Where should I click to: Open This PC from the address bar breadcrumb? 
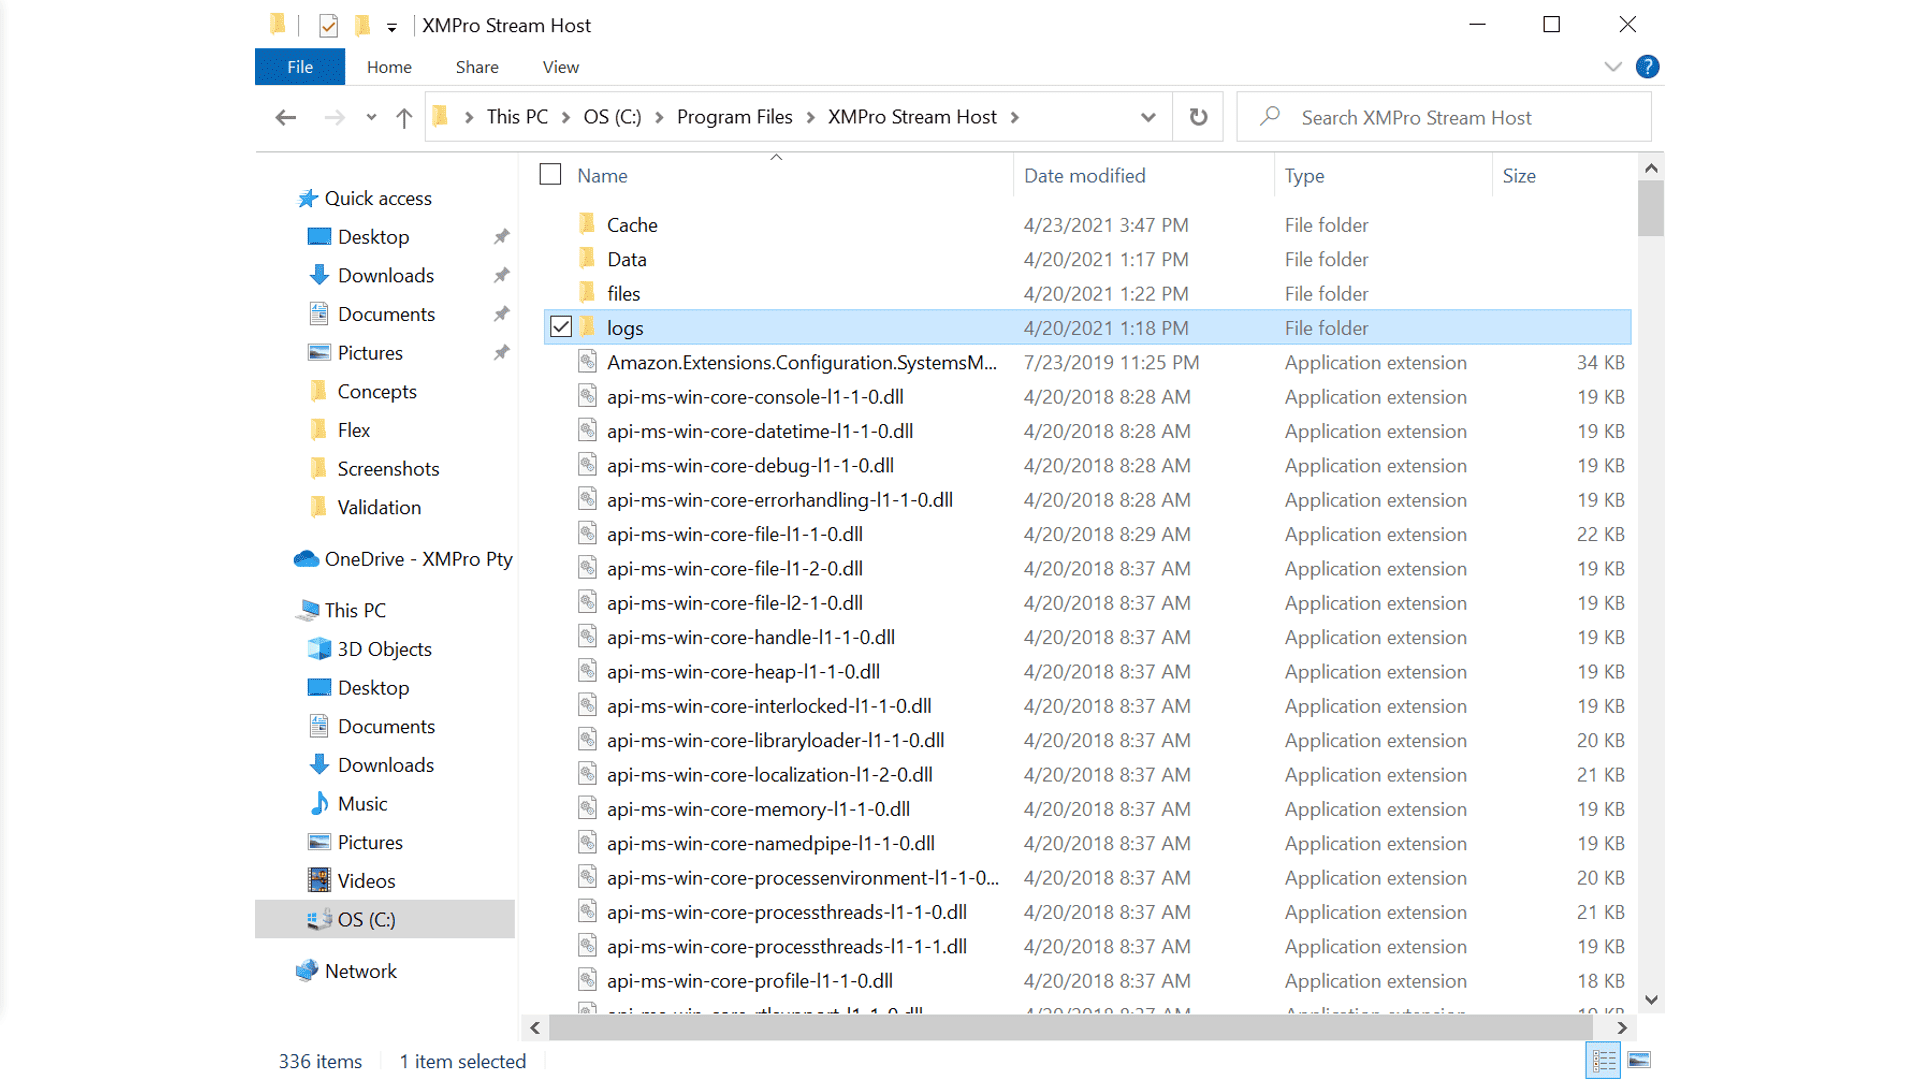pyautogui.click(x=516, y=116)
